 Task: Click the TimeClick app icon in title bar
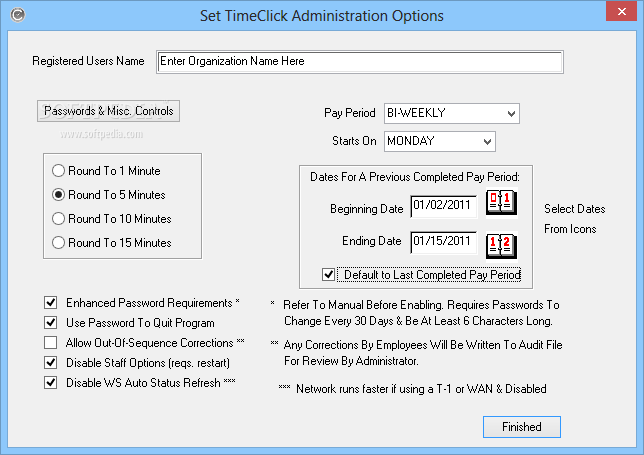pos(18,15)
